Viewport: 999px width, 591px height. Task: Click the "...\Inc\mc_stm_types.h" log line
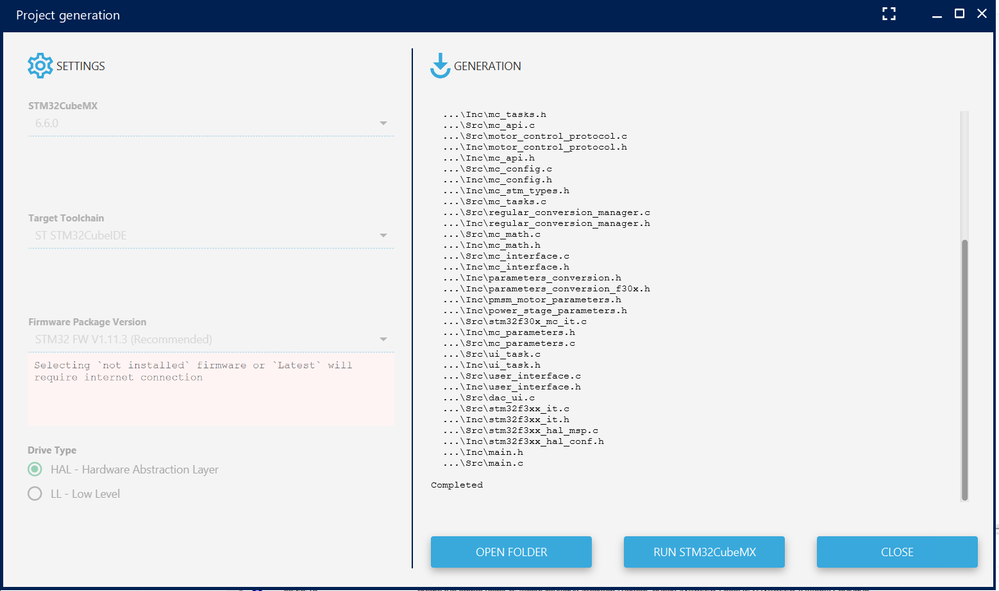click(x=506, y=190)
